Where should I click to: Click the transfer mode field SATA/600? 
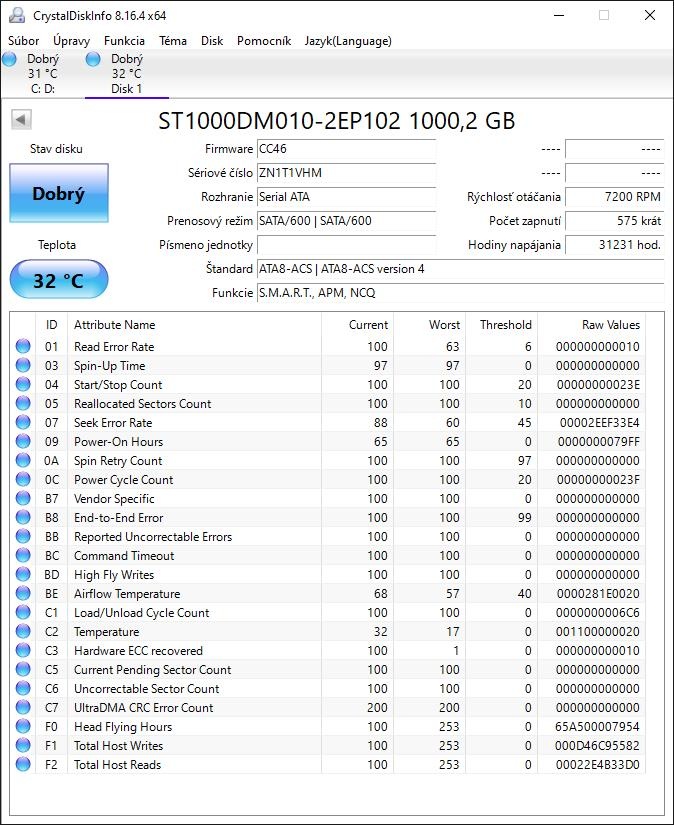tap(346, 220)
